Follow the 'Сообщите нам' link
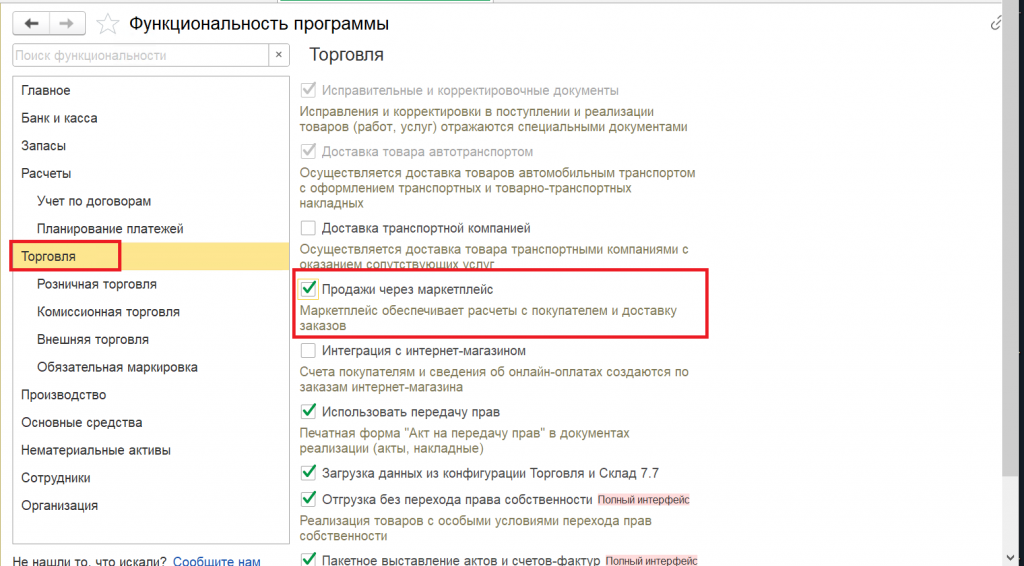Screen dimensions: 1024x566 point(217,561)
